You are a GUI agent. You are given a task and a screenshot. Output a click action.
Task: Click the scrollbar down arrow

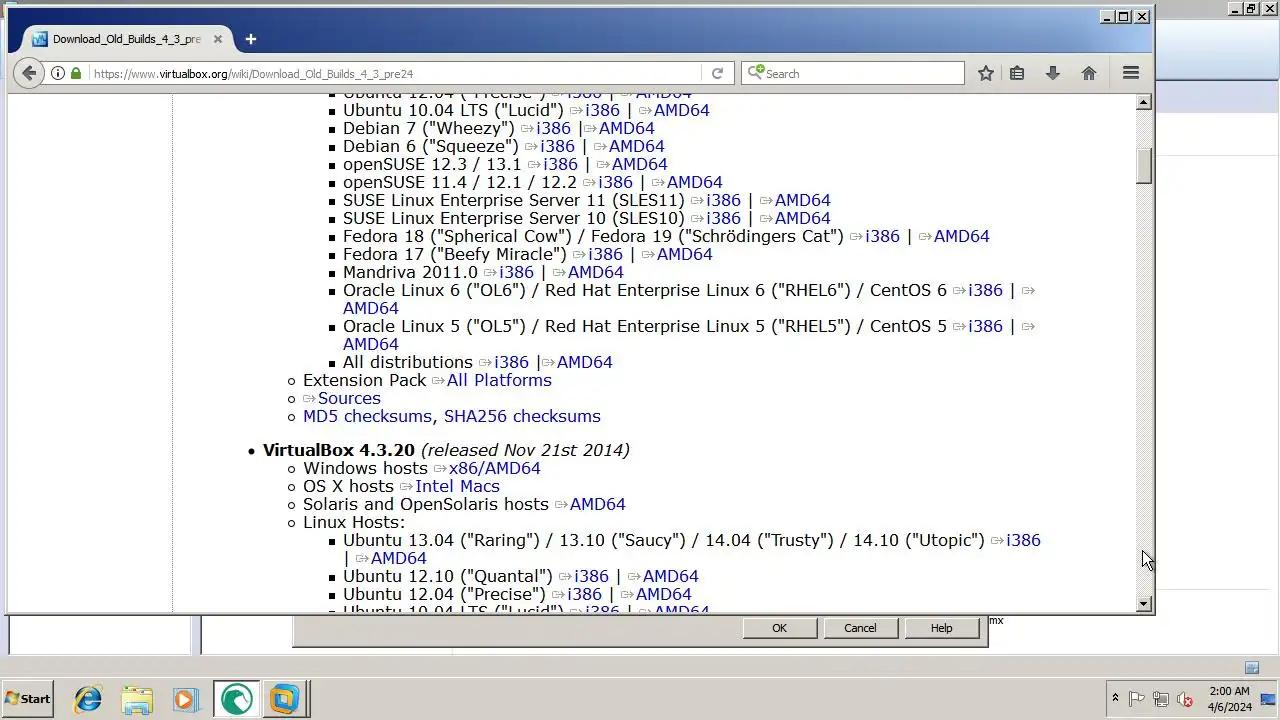pos(1144,604)
